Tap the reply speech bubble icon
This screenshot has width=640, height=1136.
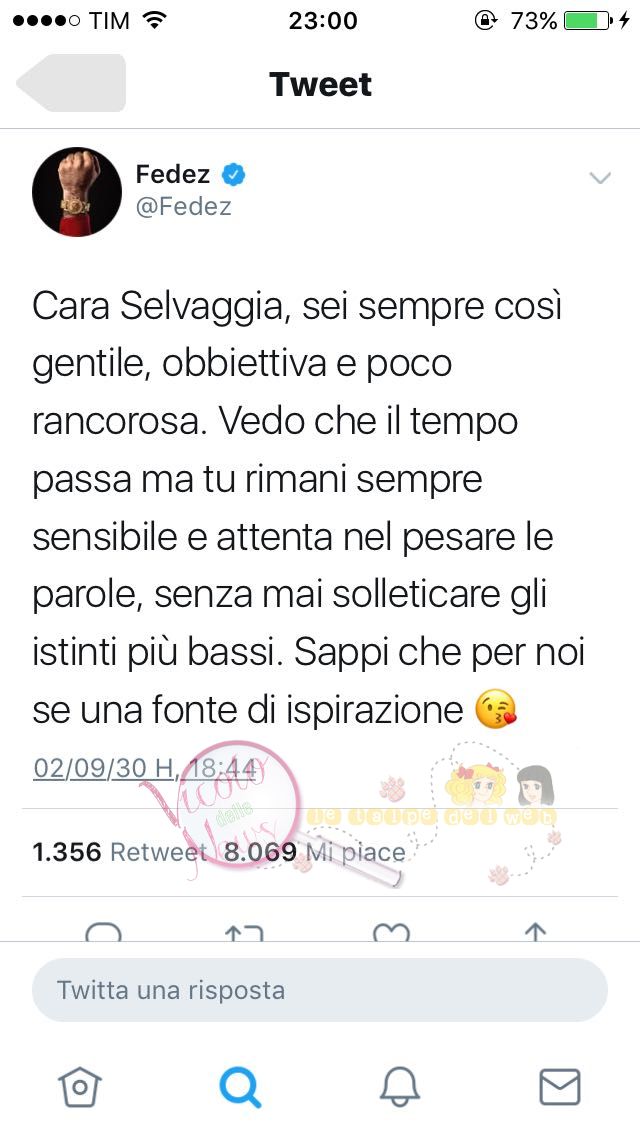click(104, 932)
